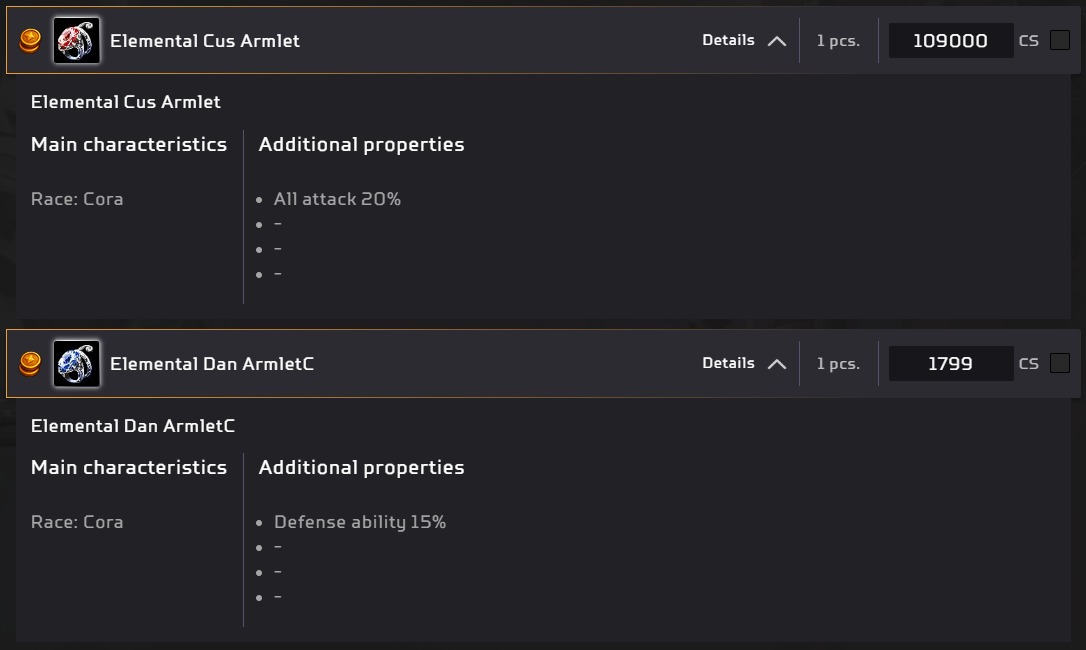
Task: Click the gold coin icon beside Elemental Cus Armlet
Action: pyautogui.click(x=30, y=40)
